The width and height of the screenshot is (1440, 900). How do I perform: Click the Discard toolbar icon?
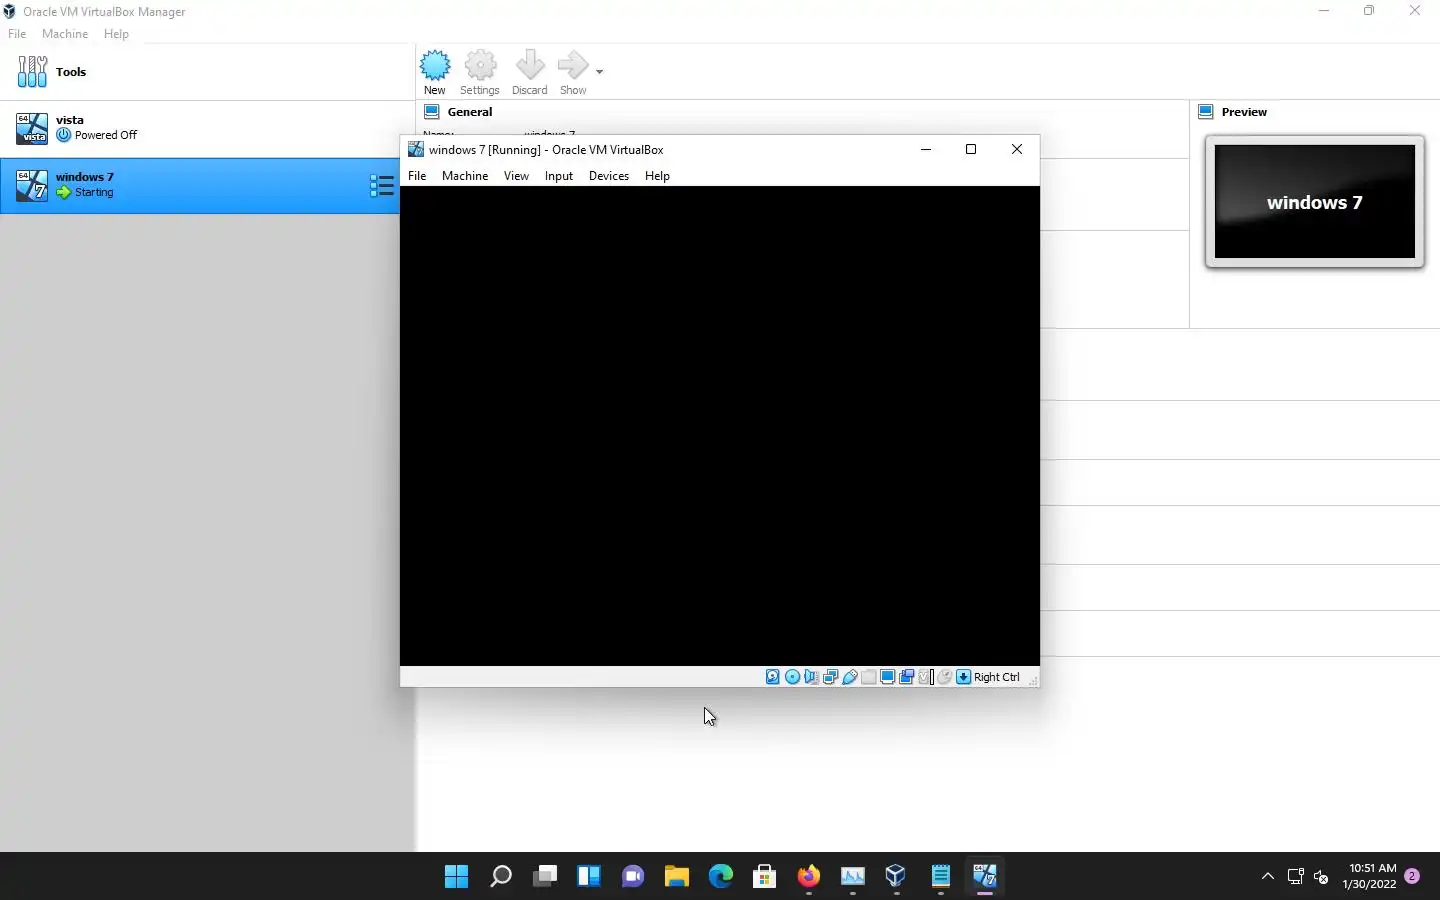pyautogui.click(x=530, y=72)
